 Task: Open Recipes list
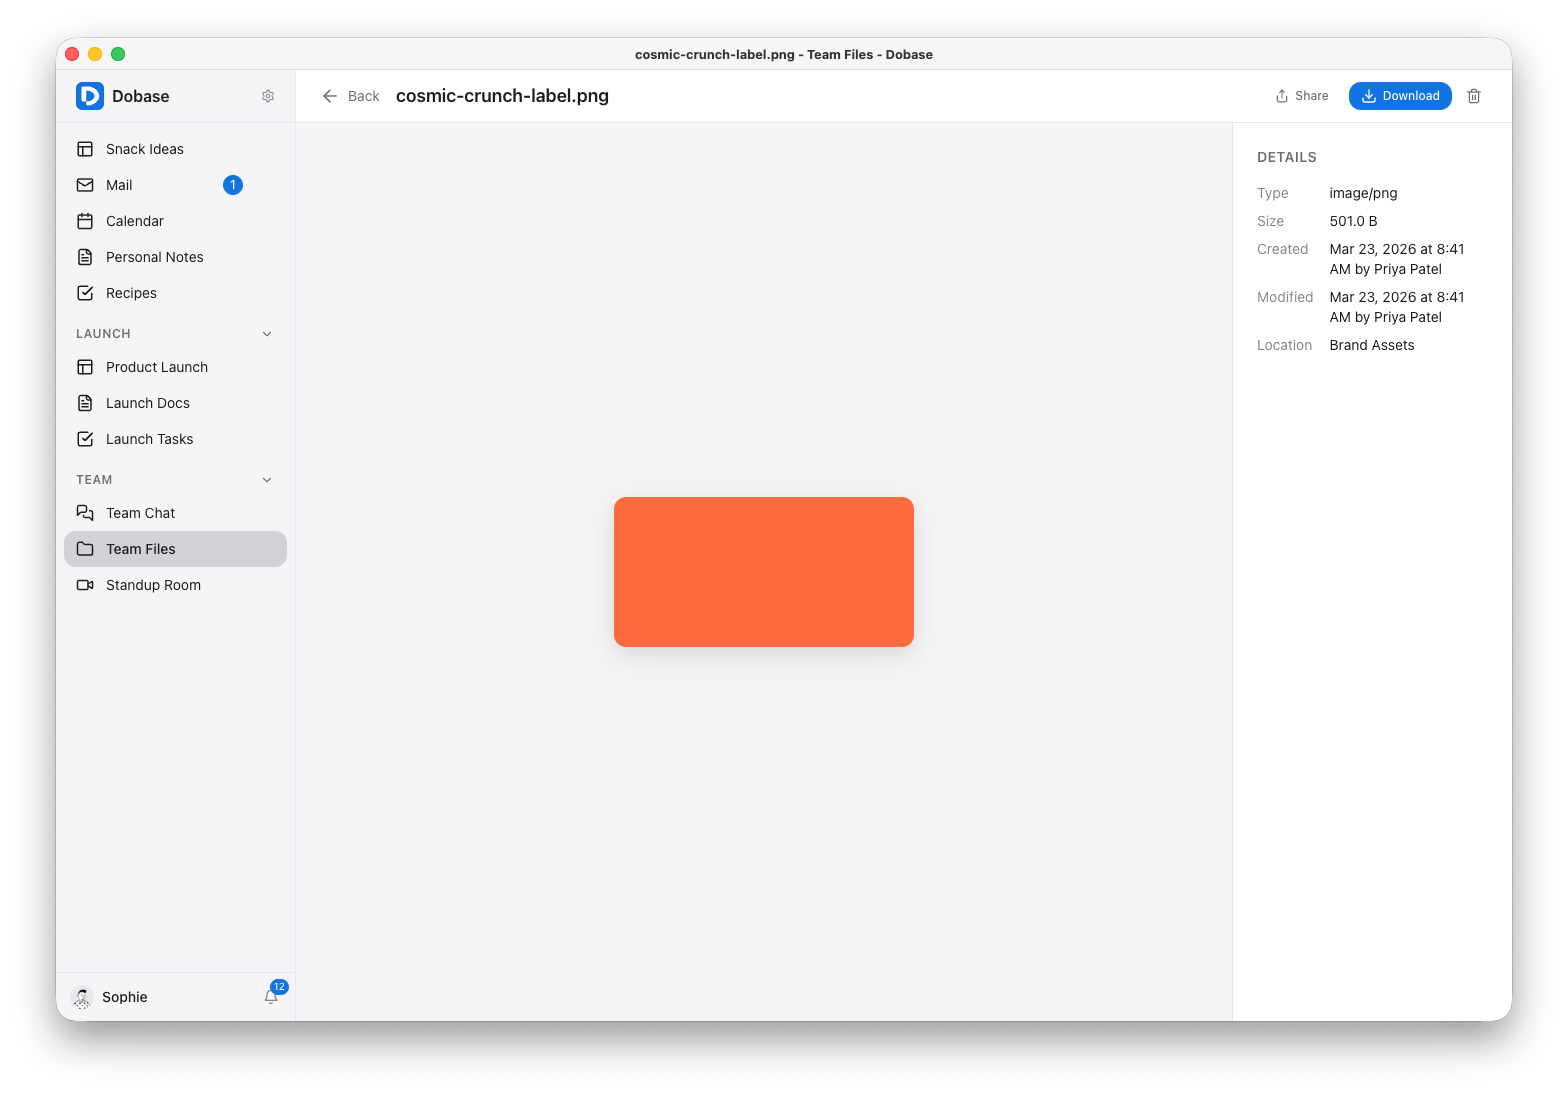click(175, 293)
